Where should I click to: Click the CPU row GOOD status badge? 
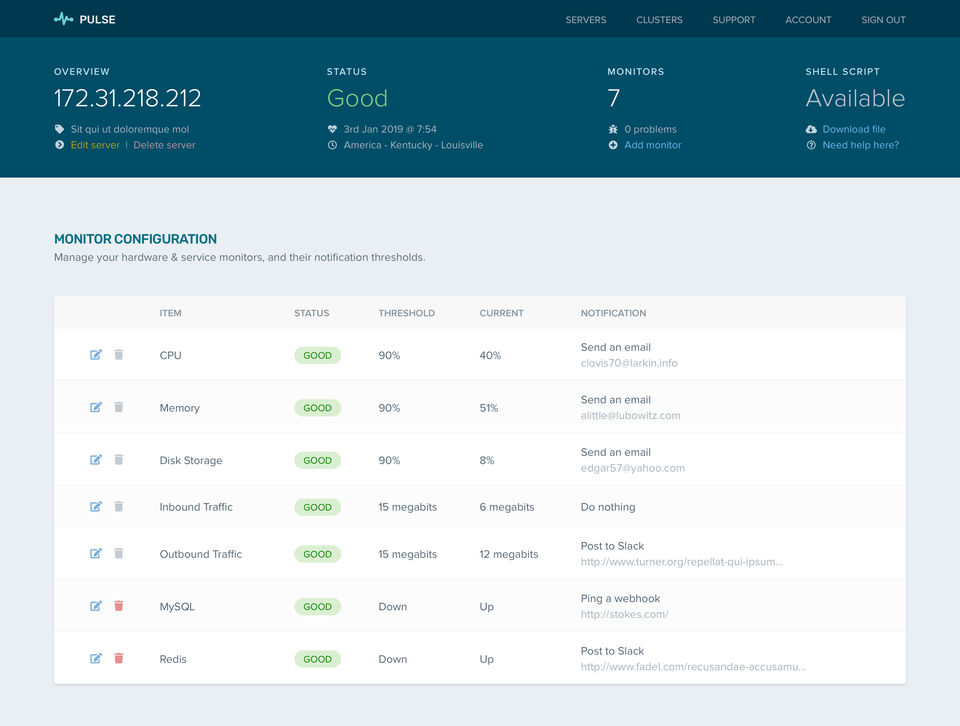(x=318, y=355)
